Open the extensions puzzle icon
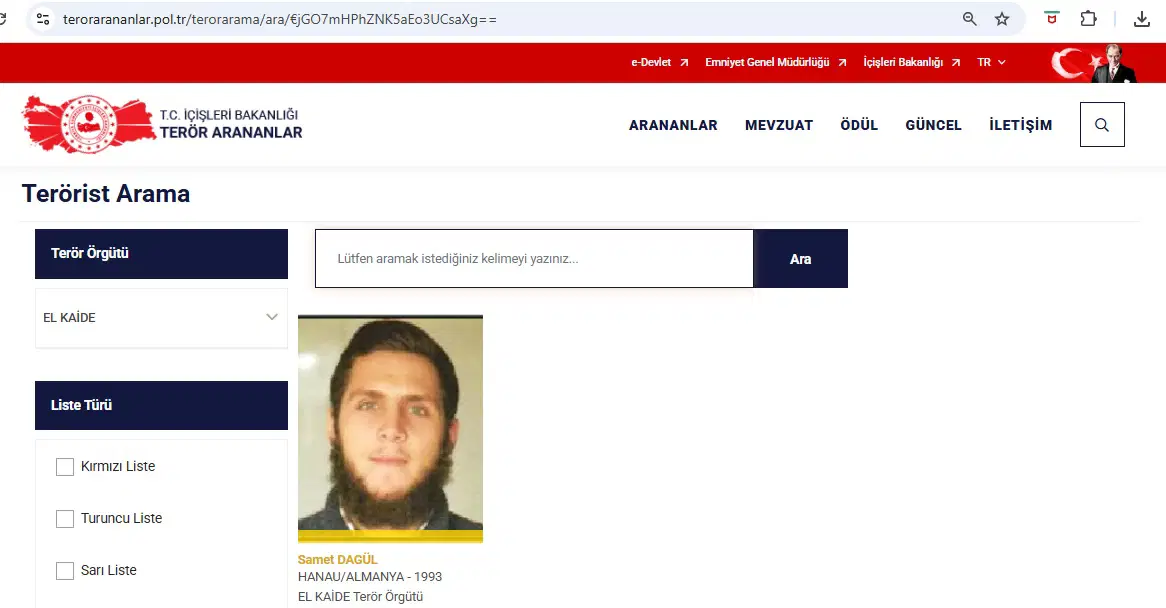The image size is (1166, 608). point(1089,19)
